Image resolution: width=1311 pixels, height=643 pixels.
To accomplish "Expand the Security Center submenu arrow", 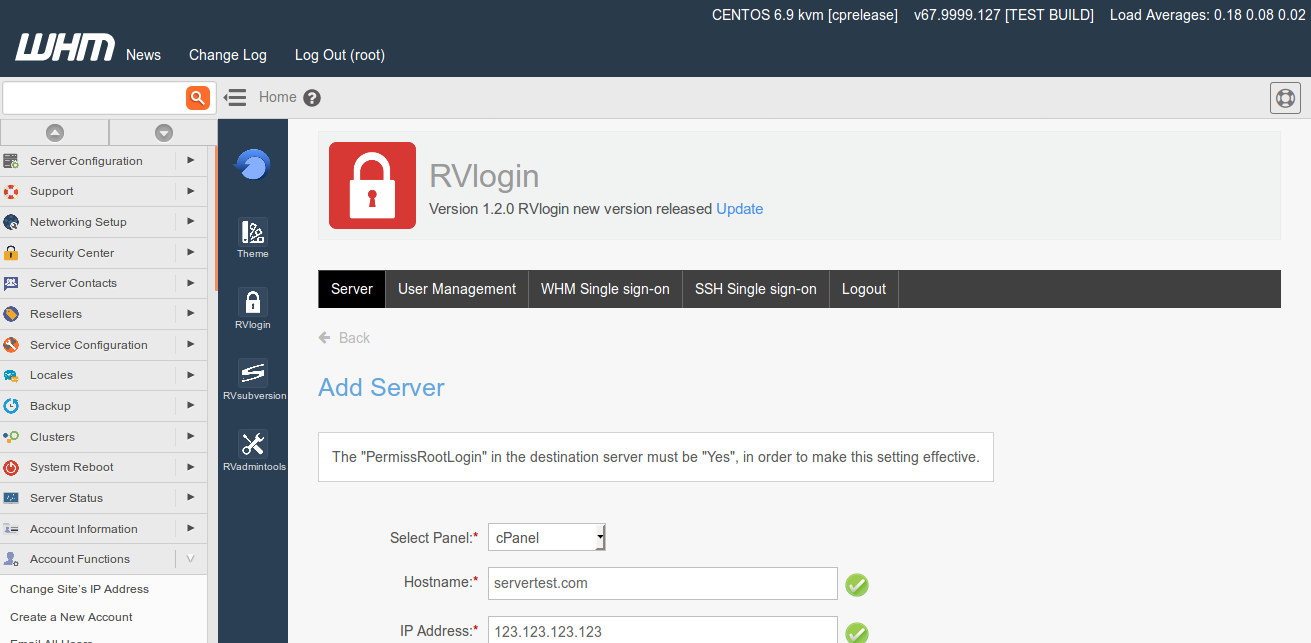I will [190, 253].
